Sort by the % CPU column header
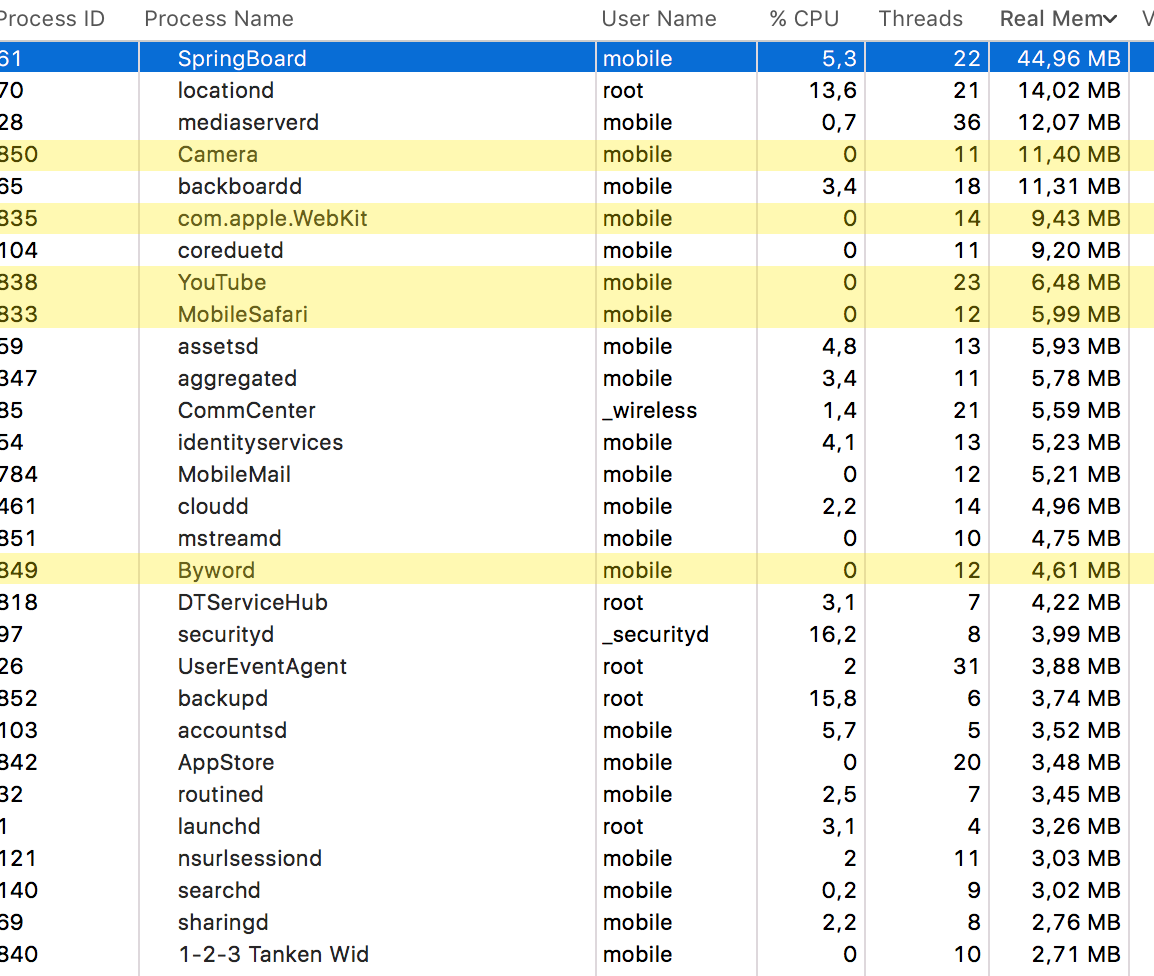This screenshot has width=1154, height=976. pyautogui.click(x=804, y=18)
